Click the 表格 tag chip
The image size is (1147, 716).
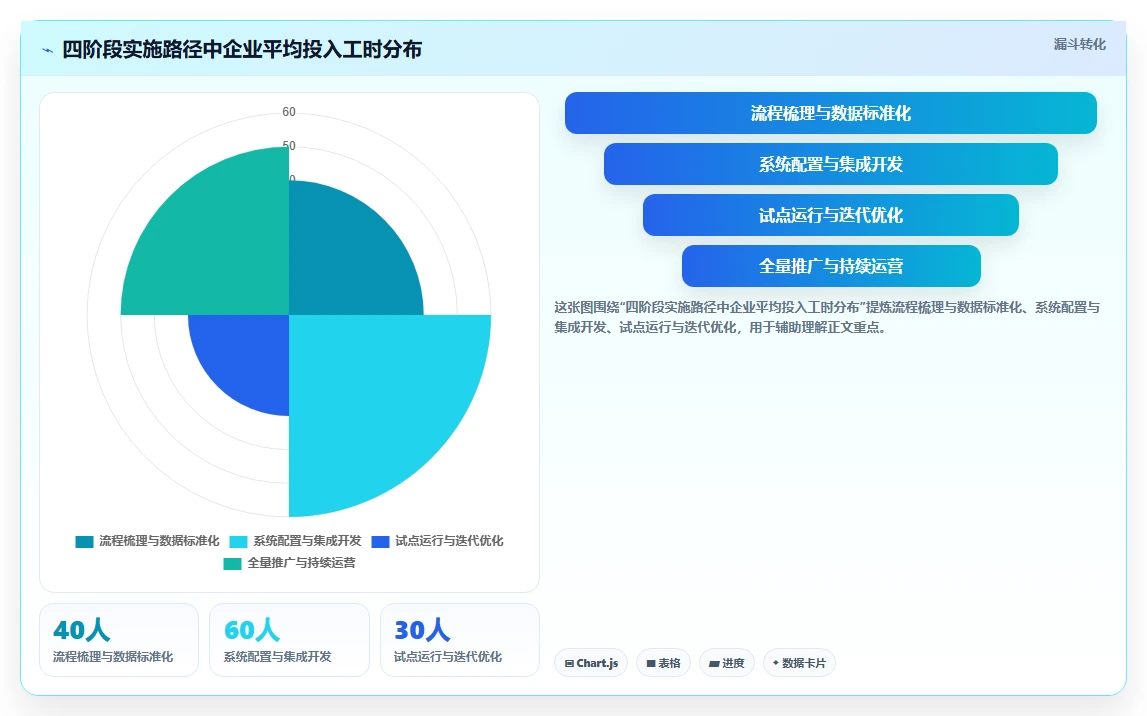(x=663, y=663)
